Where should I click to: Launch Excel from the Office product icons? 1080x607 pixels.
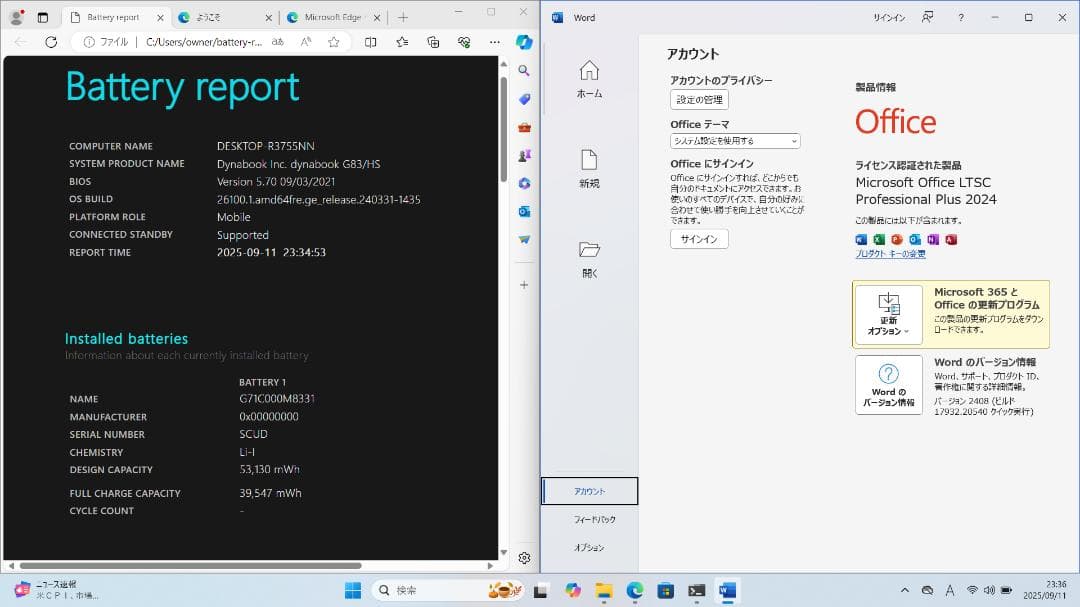click(x=878, y=240)
